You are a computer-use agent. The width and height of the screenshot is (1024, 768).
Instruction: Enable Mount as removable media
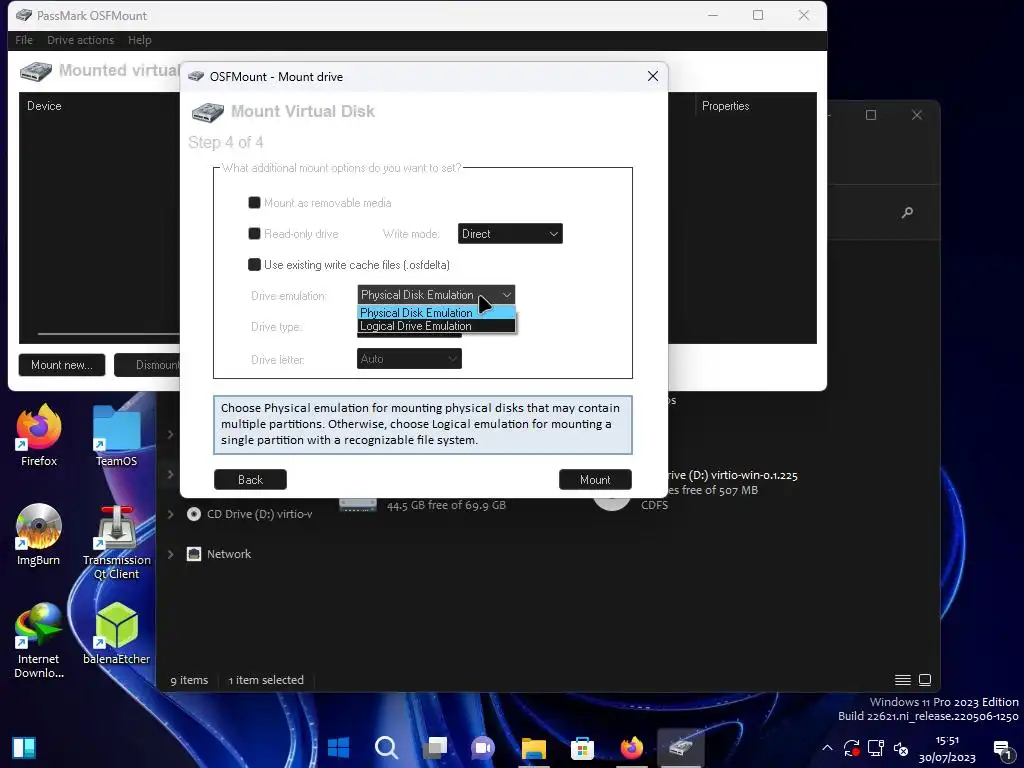pyautogui.click(x=255, y=202)
